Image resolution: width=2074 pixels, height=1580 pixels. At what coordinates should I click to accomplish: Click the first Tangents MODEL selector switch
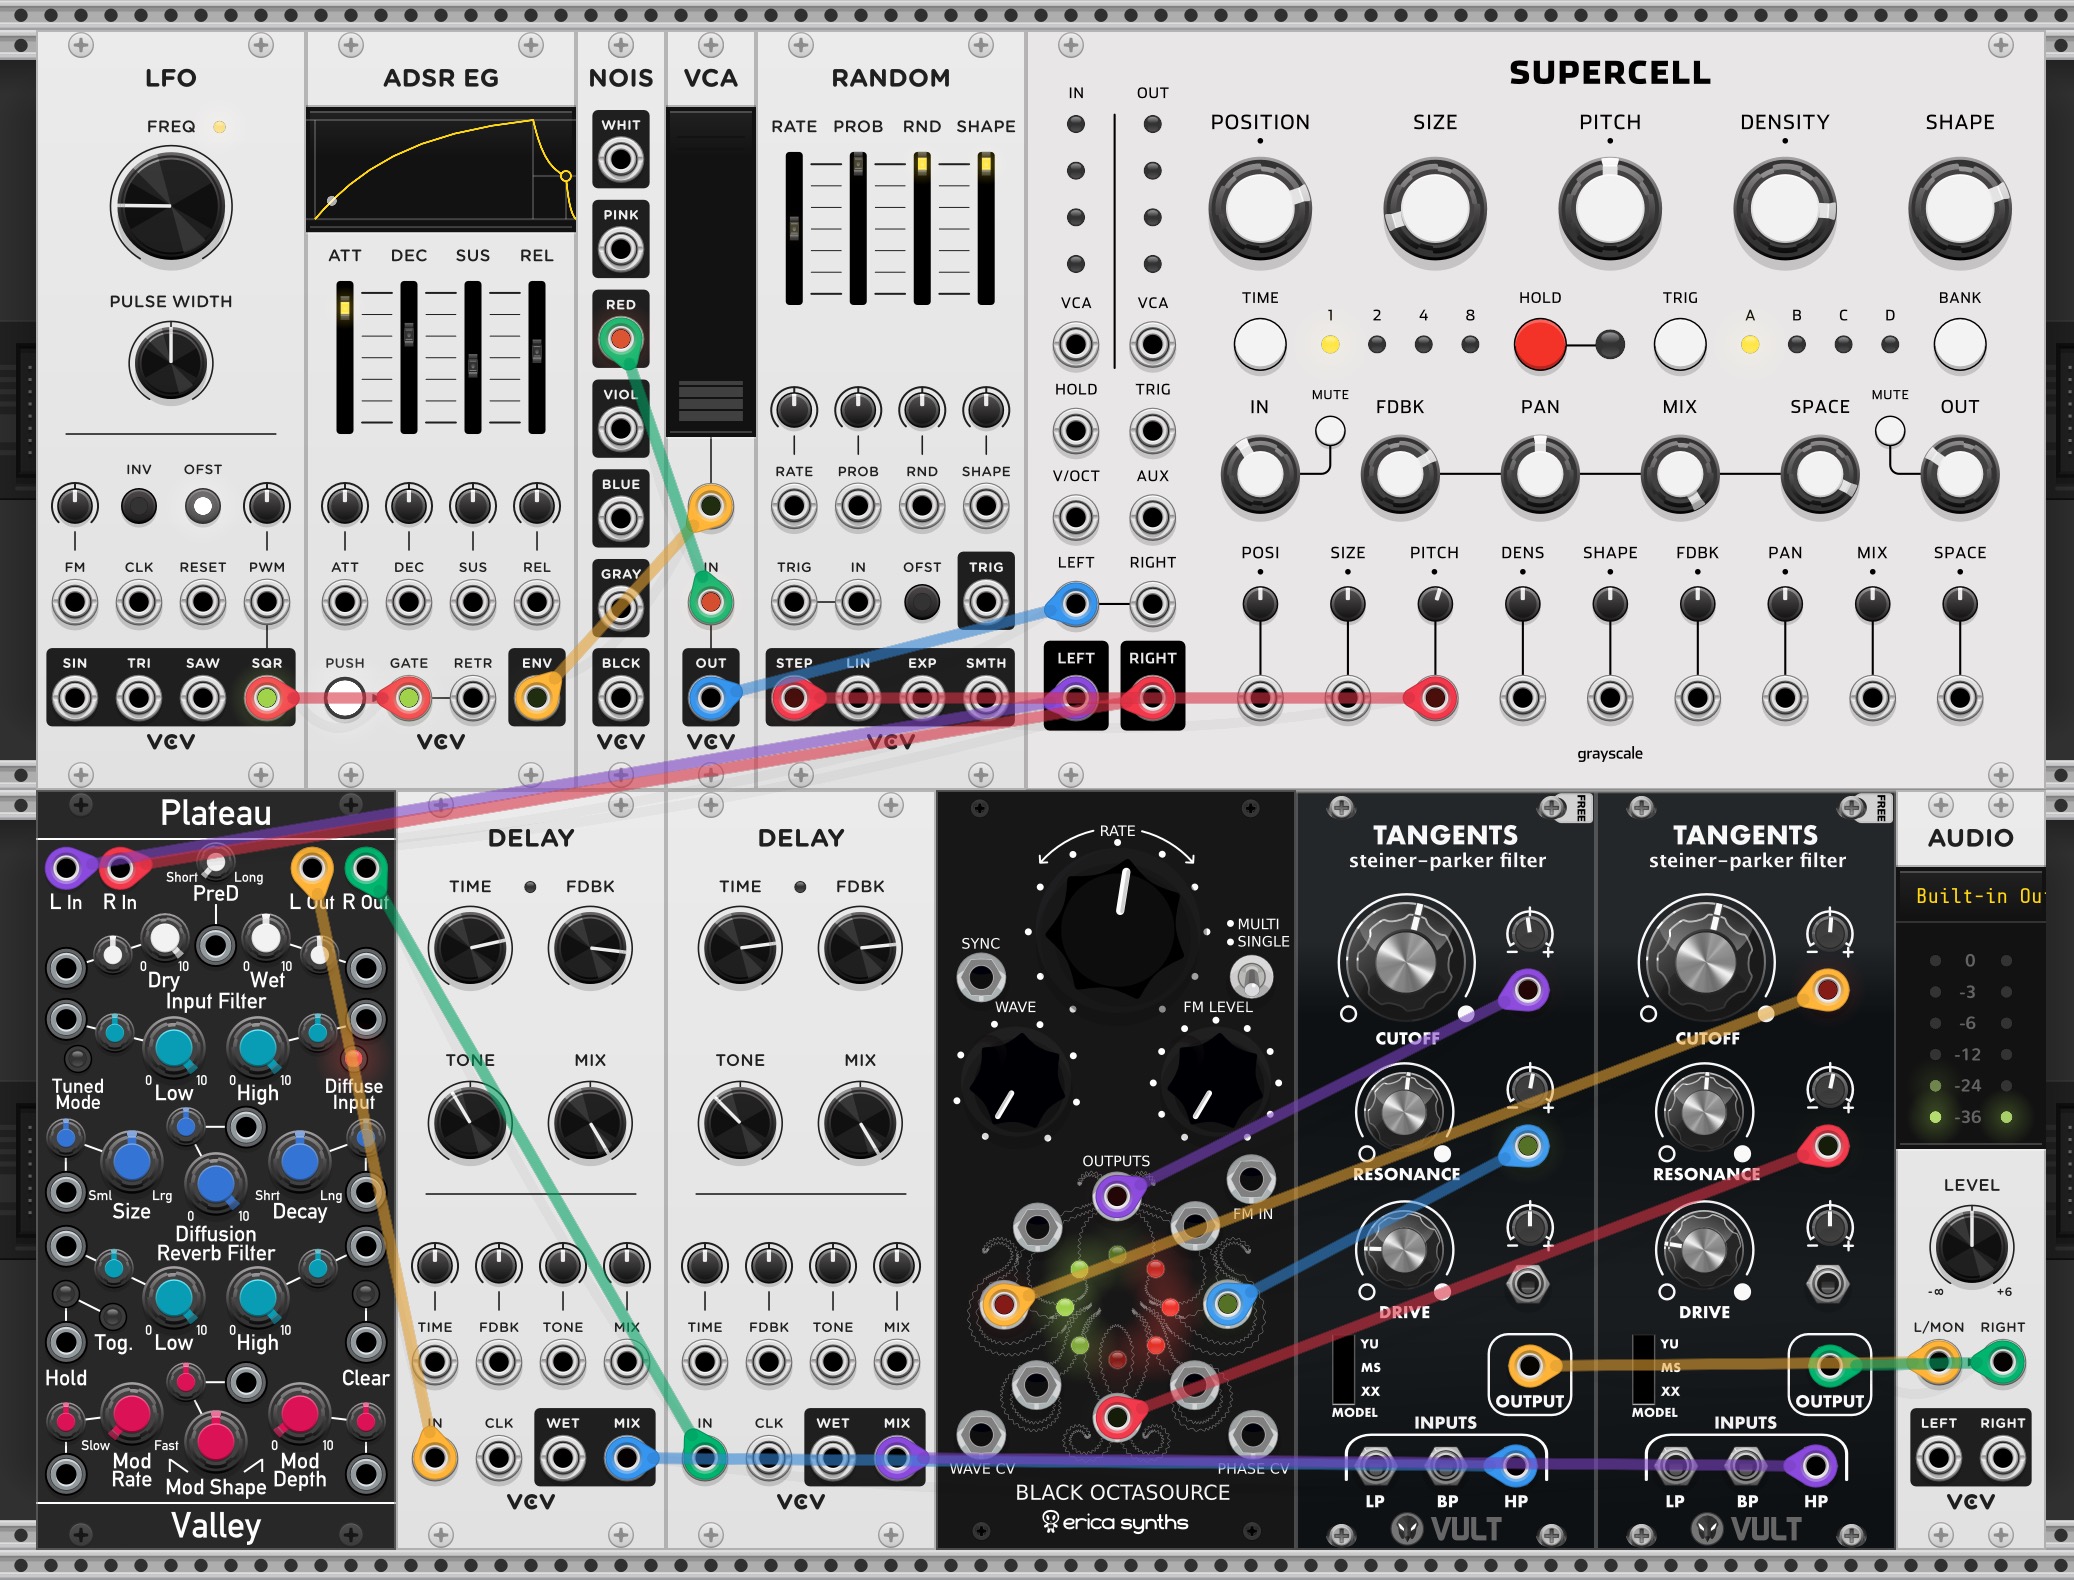click(x=1345, y=1368)
